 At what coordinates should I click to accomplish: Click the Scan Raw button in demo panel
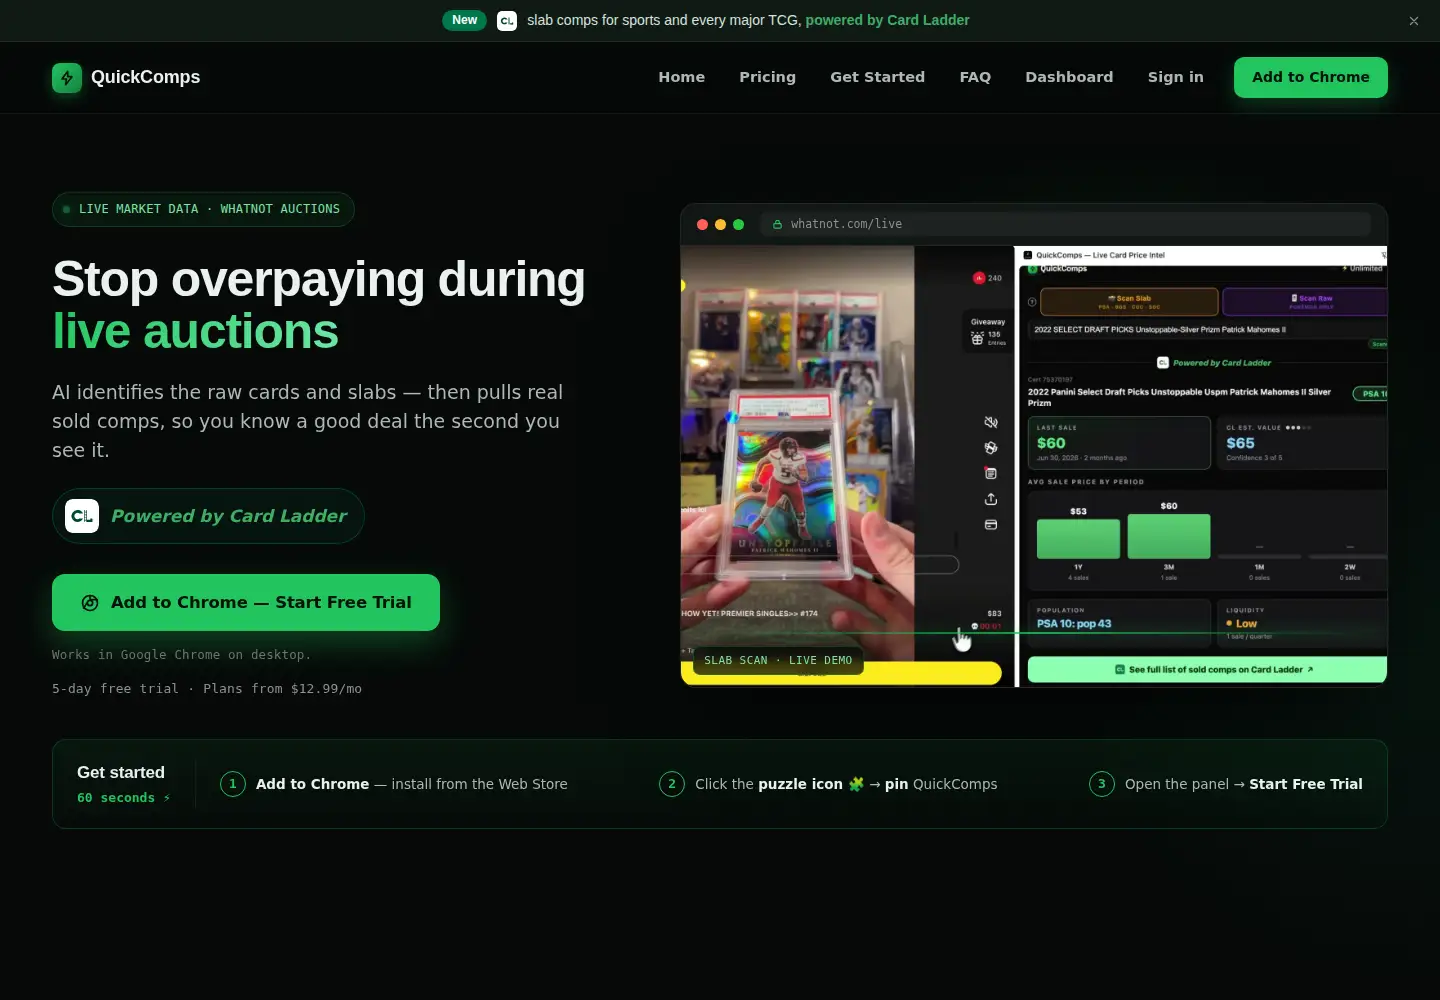pos(1305,301)
